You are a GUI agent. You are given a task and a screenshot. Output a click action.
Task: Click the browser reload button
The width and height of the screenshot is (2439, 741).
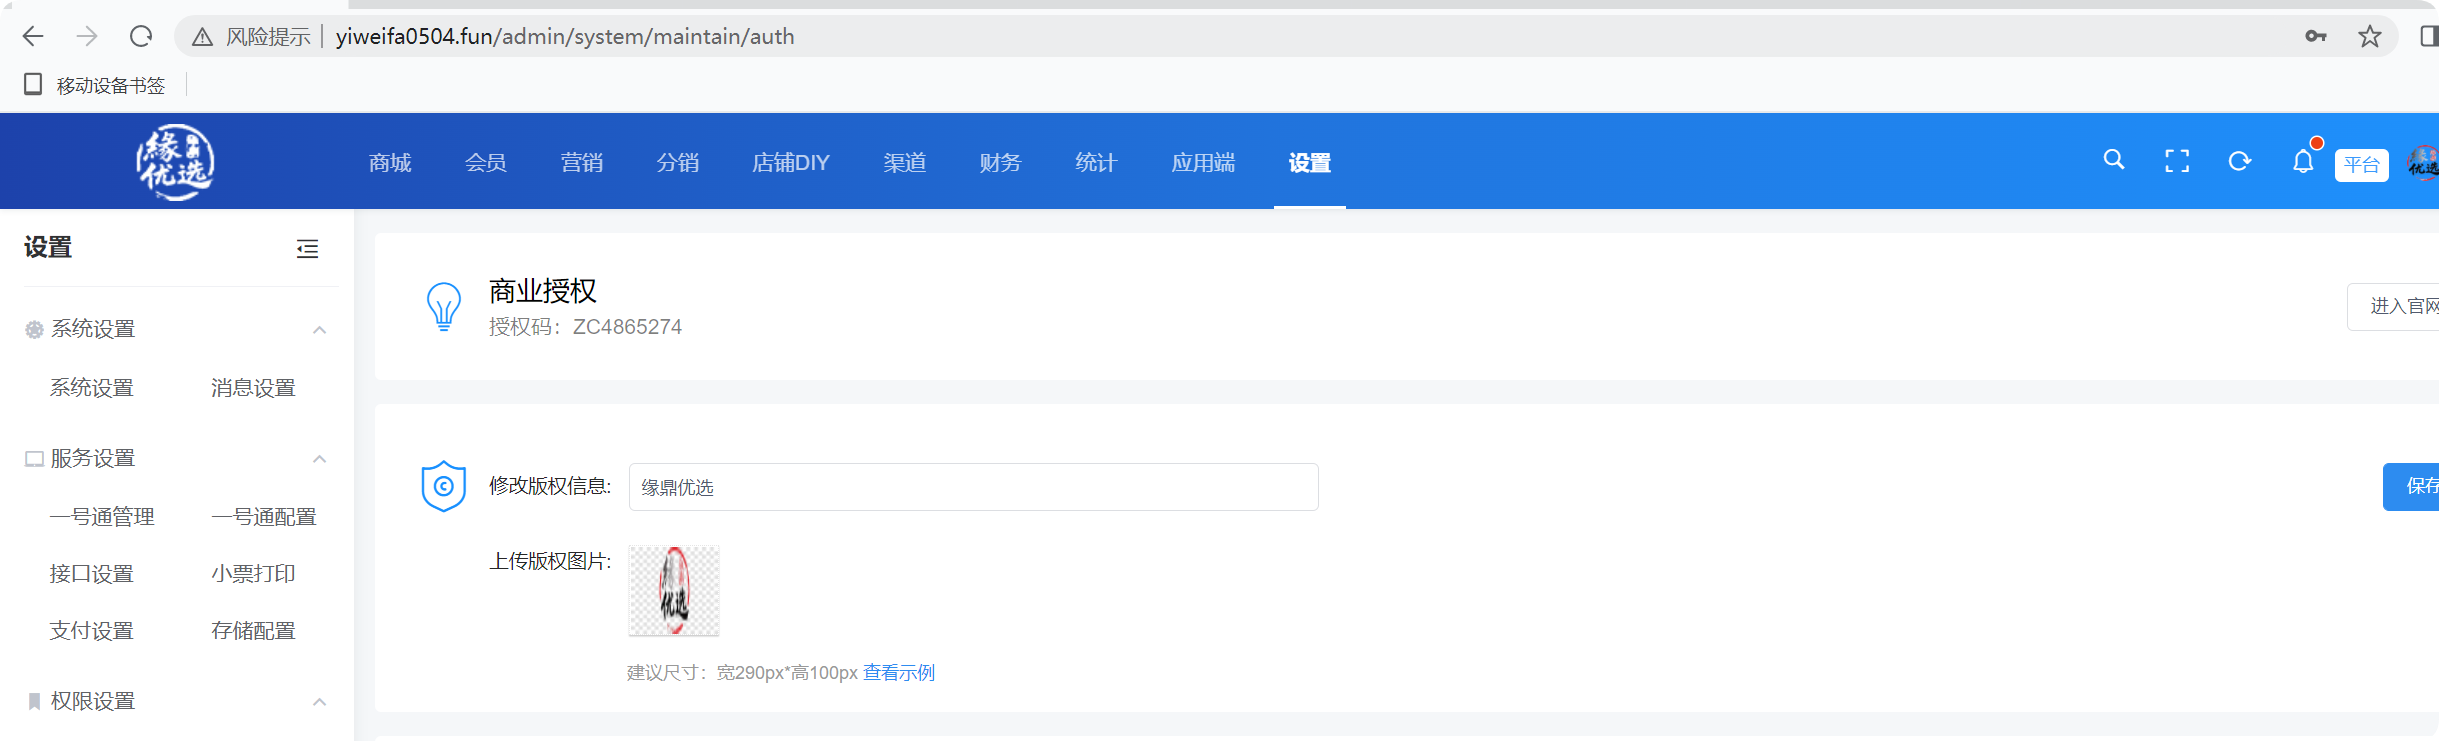(141, 37)
